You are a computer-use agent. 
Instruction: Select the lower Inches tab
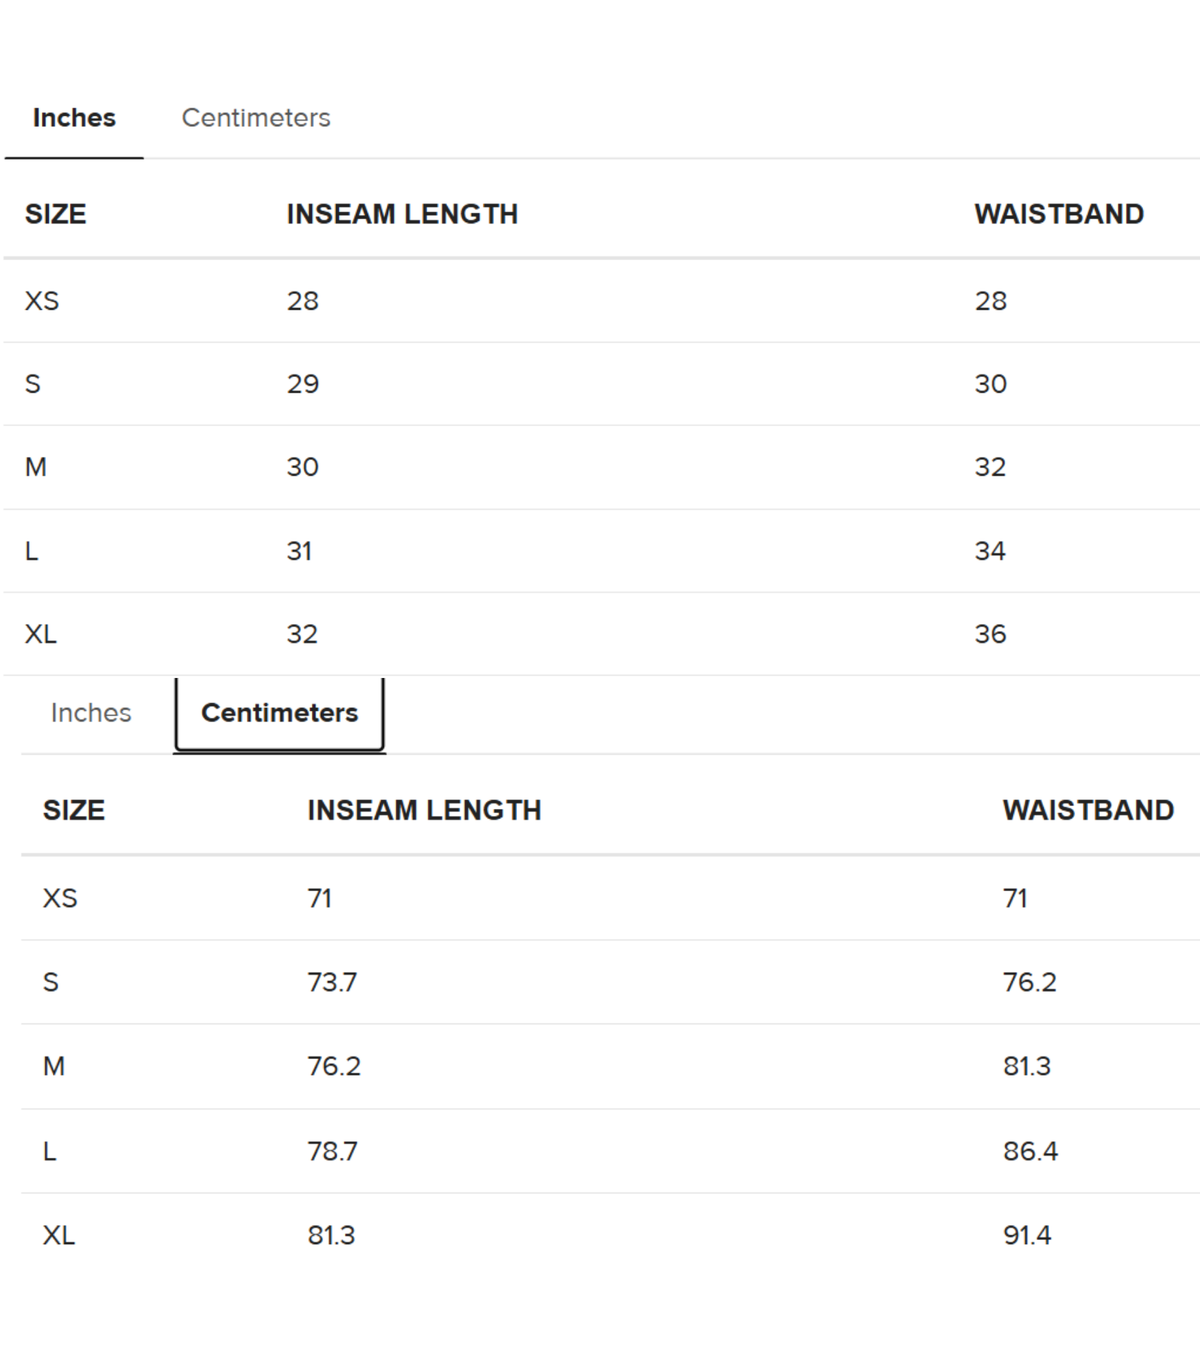[91, 713]
